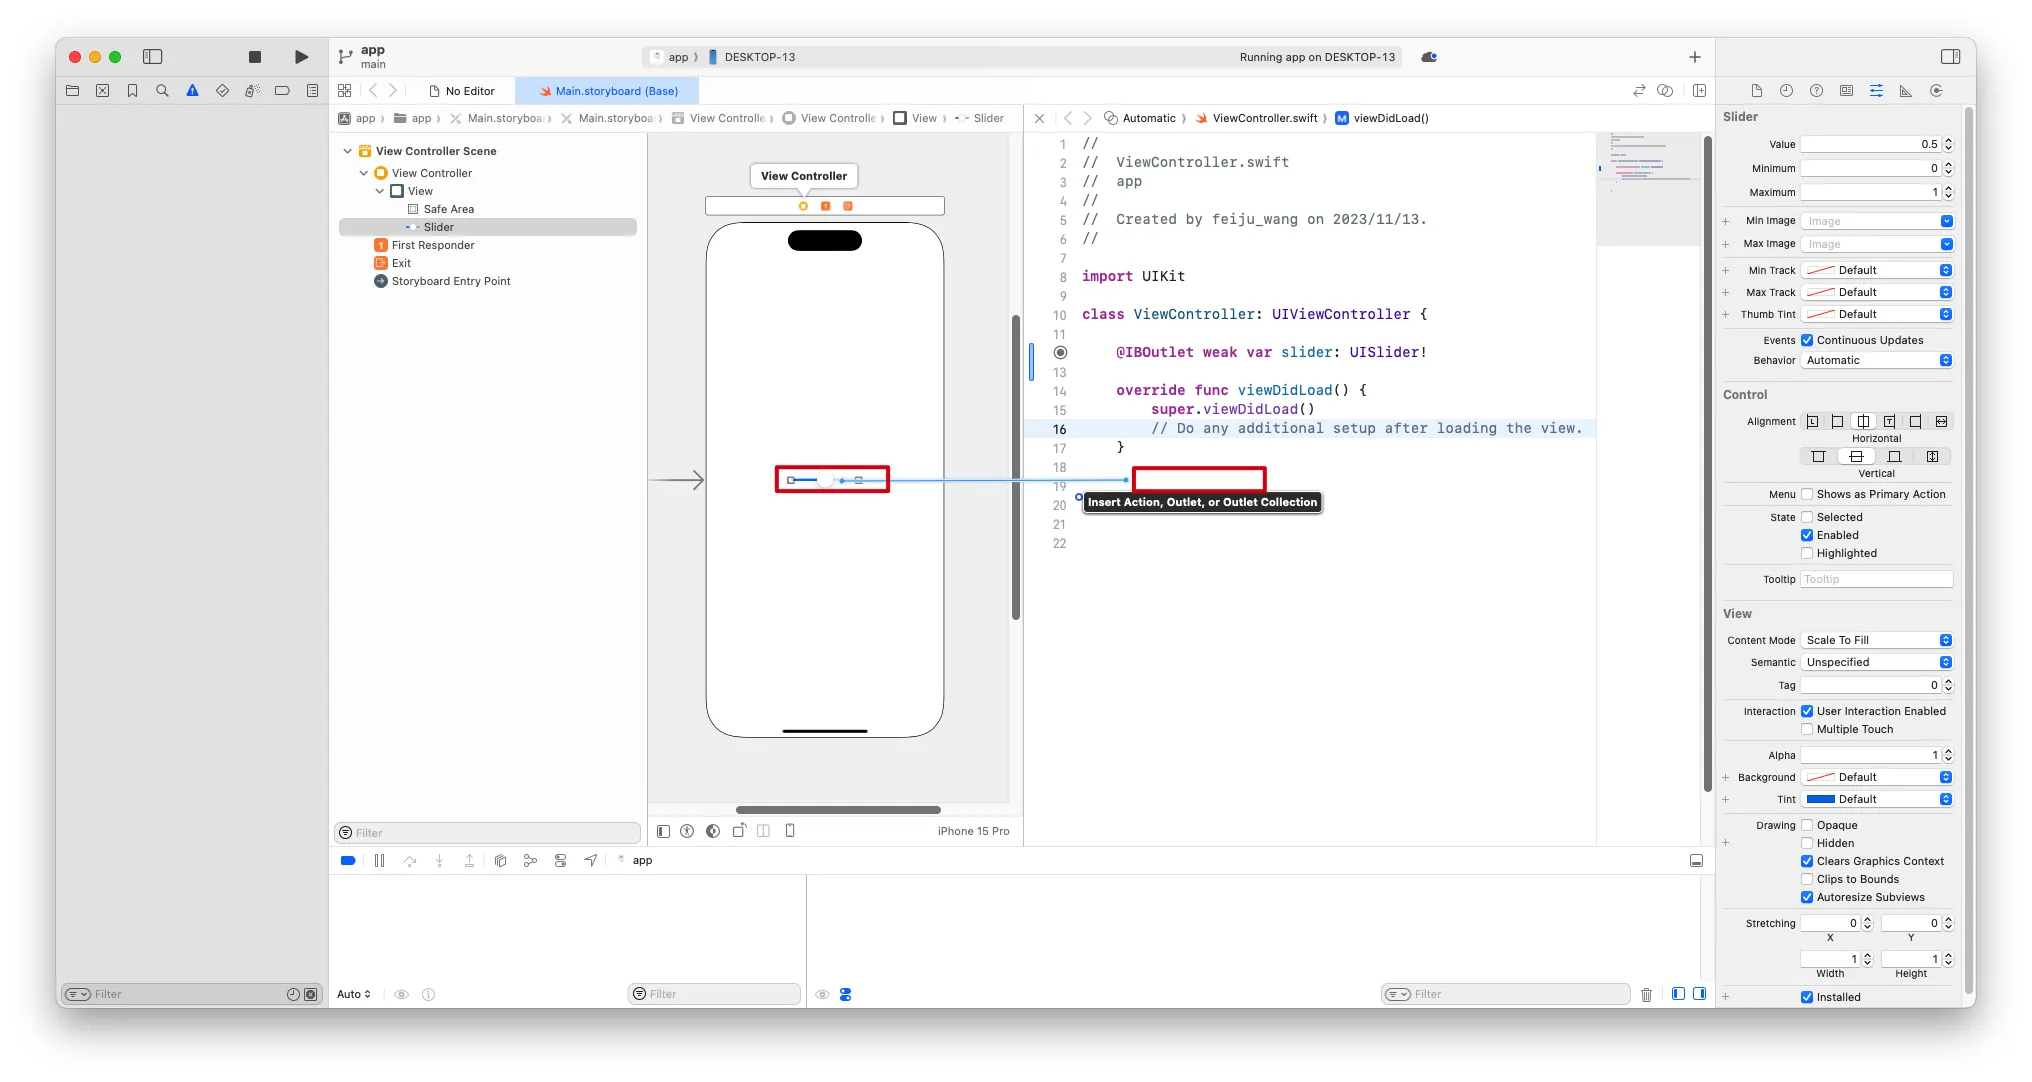Collapse the View Controller Scene disclosure triangle

(x=347, y=151)
